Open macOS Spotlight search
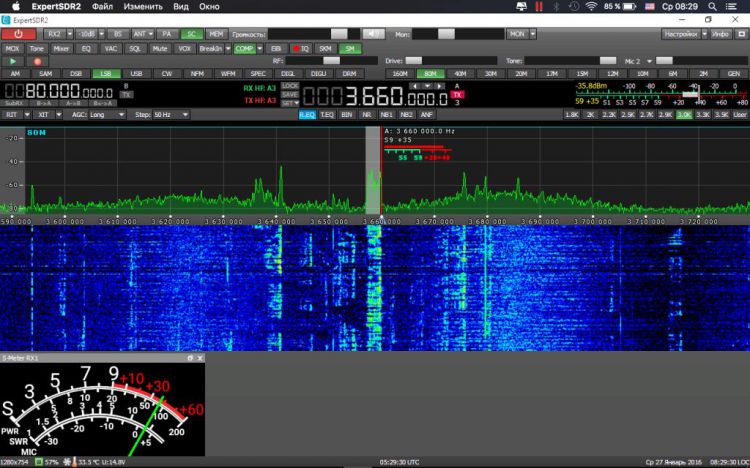This screenshot has width=750, height=468. click(x=712, y=6)
